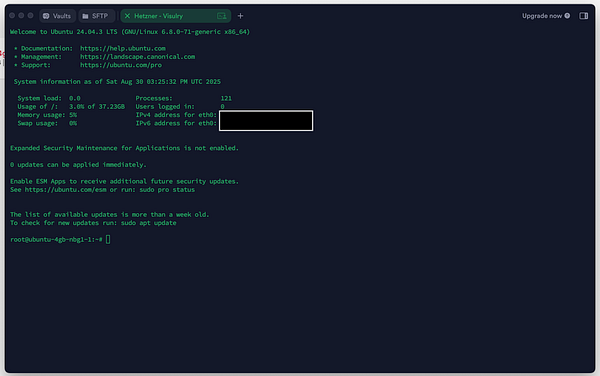The width and height of the screenshot is (600, 376).
Task: Click the https://ubuntu.com/pro support link
Action: [121, 65]
